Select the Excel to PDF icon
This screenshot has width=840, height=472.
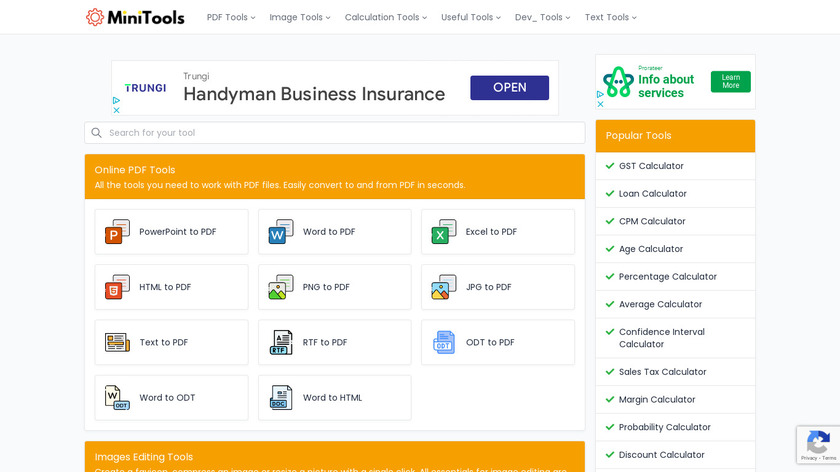(x=444, y=231)
